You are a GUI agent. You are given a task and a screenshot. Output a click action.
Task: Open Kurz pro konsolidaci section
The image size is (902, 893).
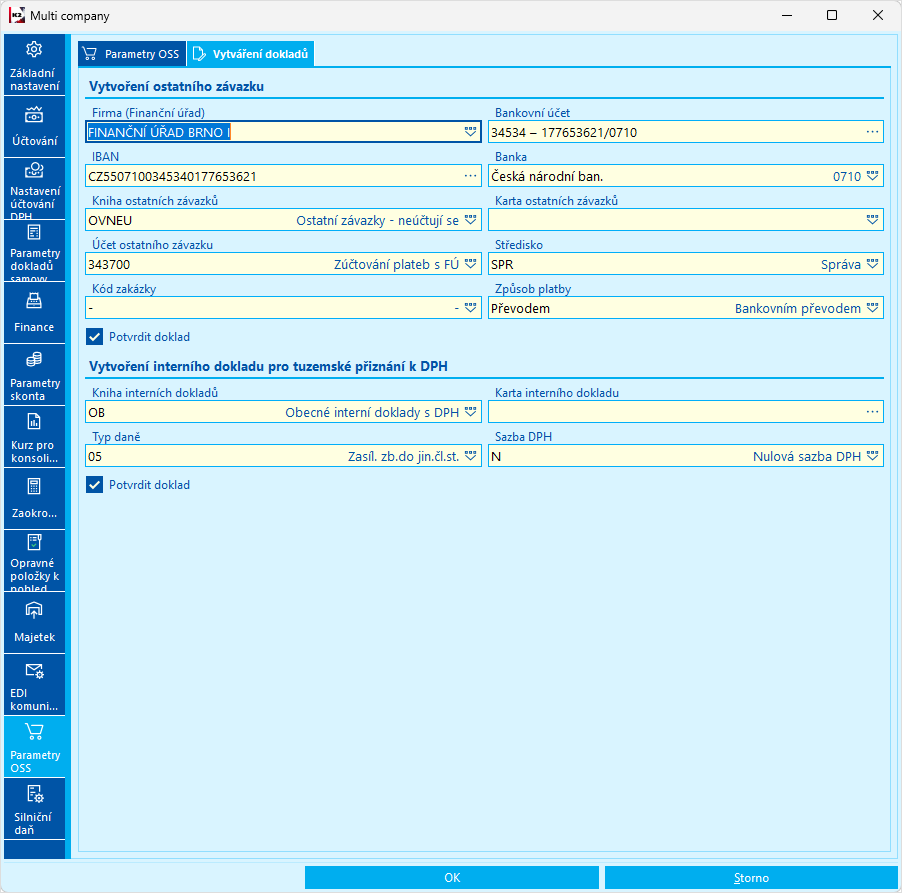(x=35, y=437)
